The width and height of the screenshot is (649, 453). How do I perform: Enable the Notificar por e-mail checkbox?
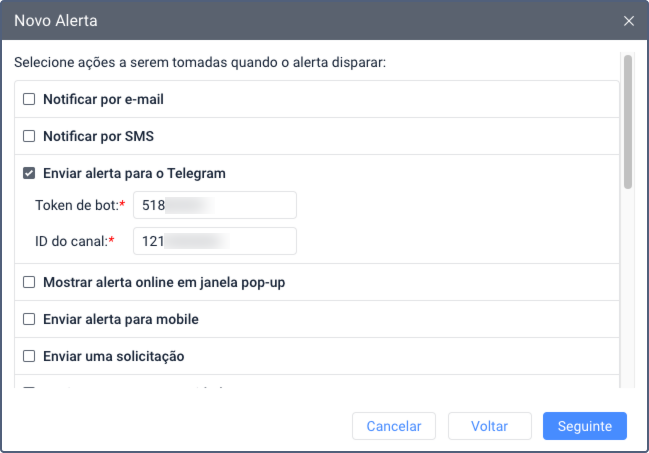[29, 99]
